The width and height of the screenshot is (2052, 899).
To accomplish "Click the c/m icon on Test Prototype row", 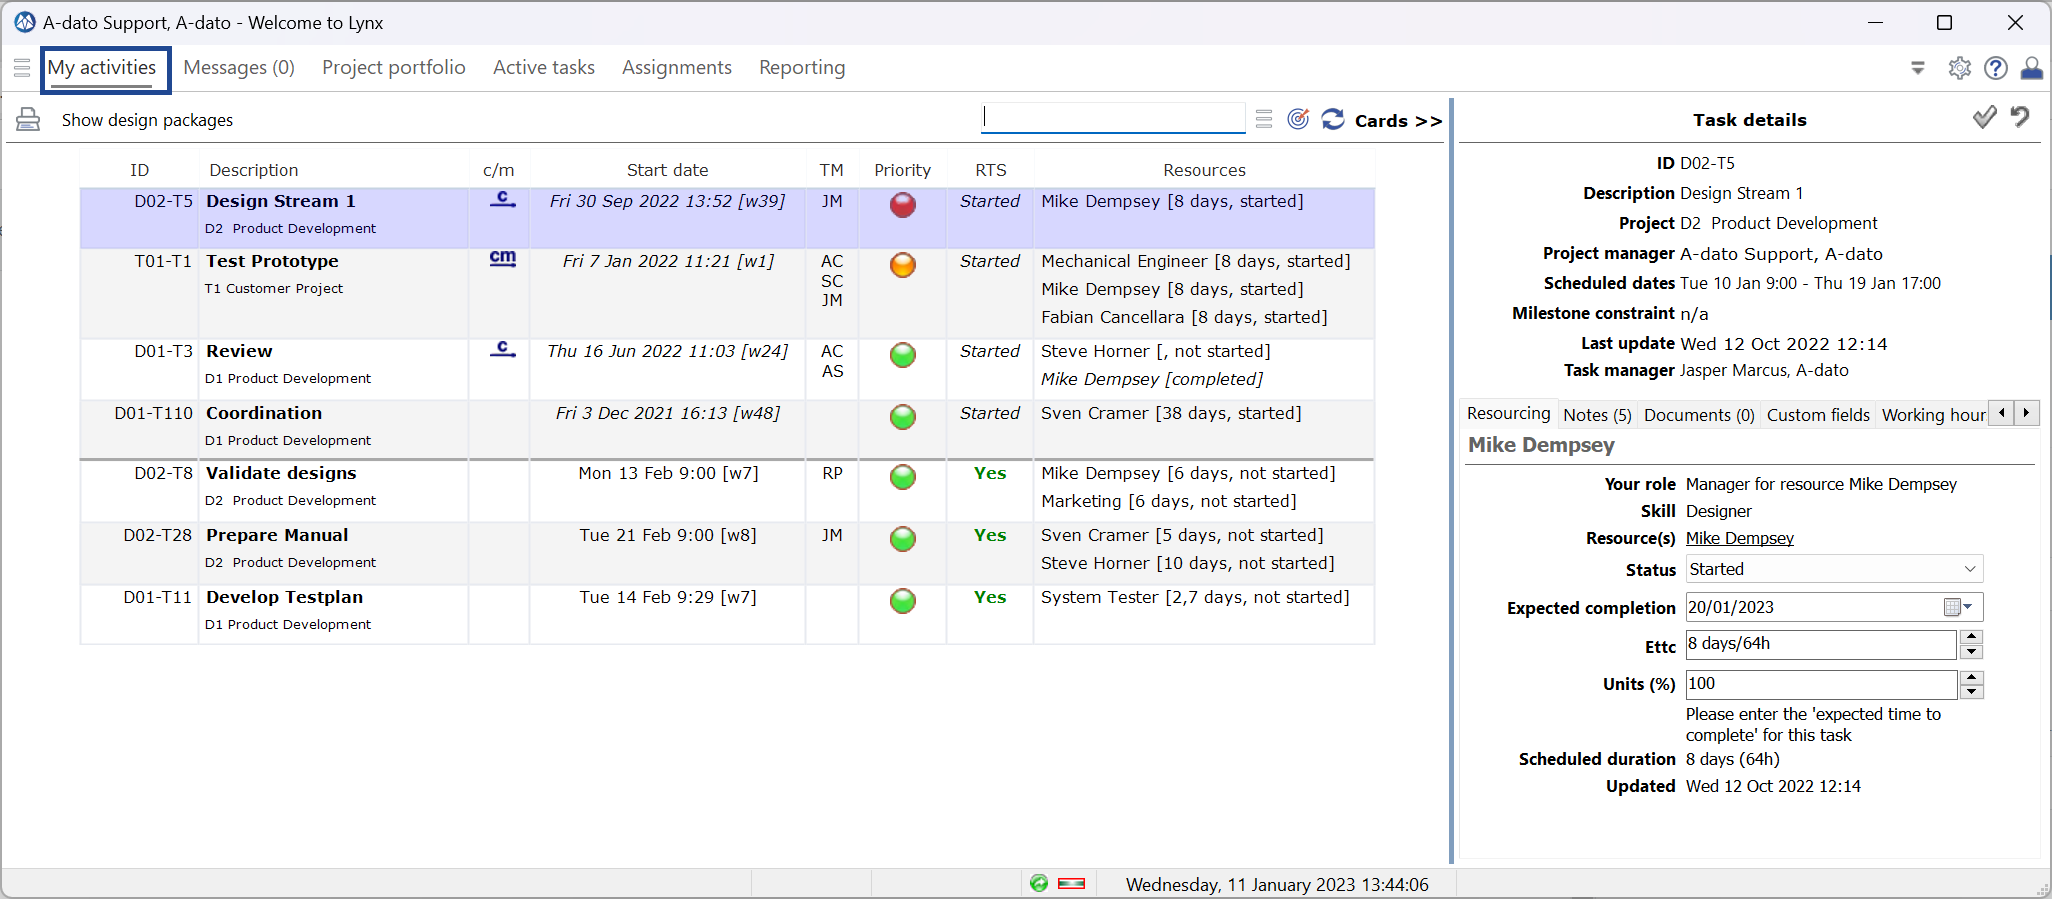I will [503, 259].
